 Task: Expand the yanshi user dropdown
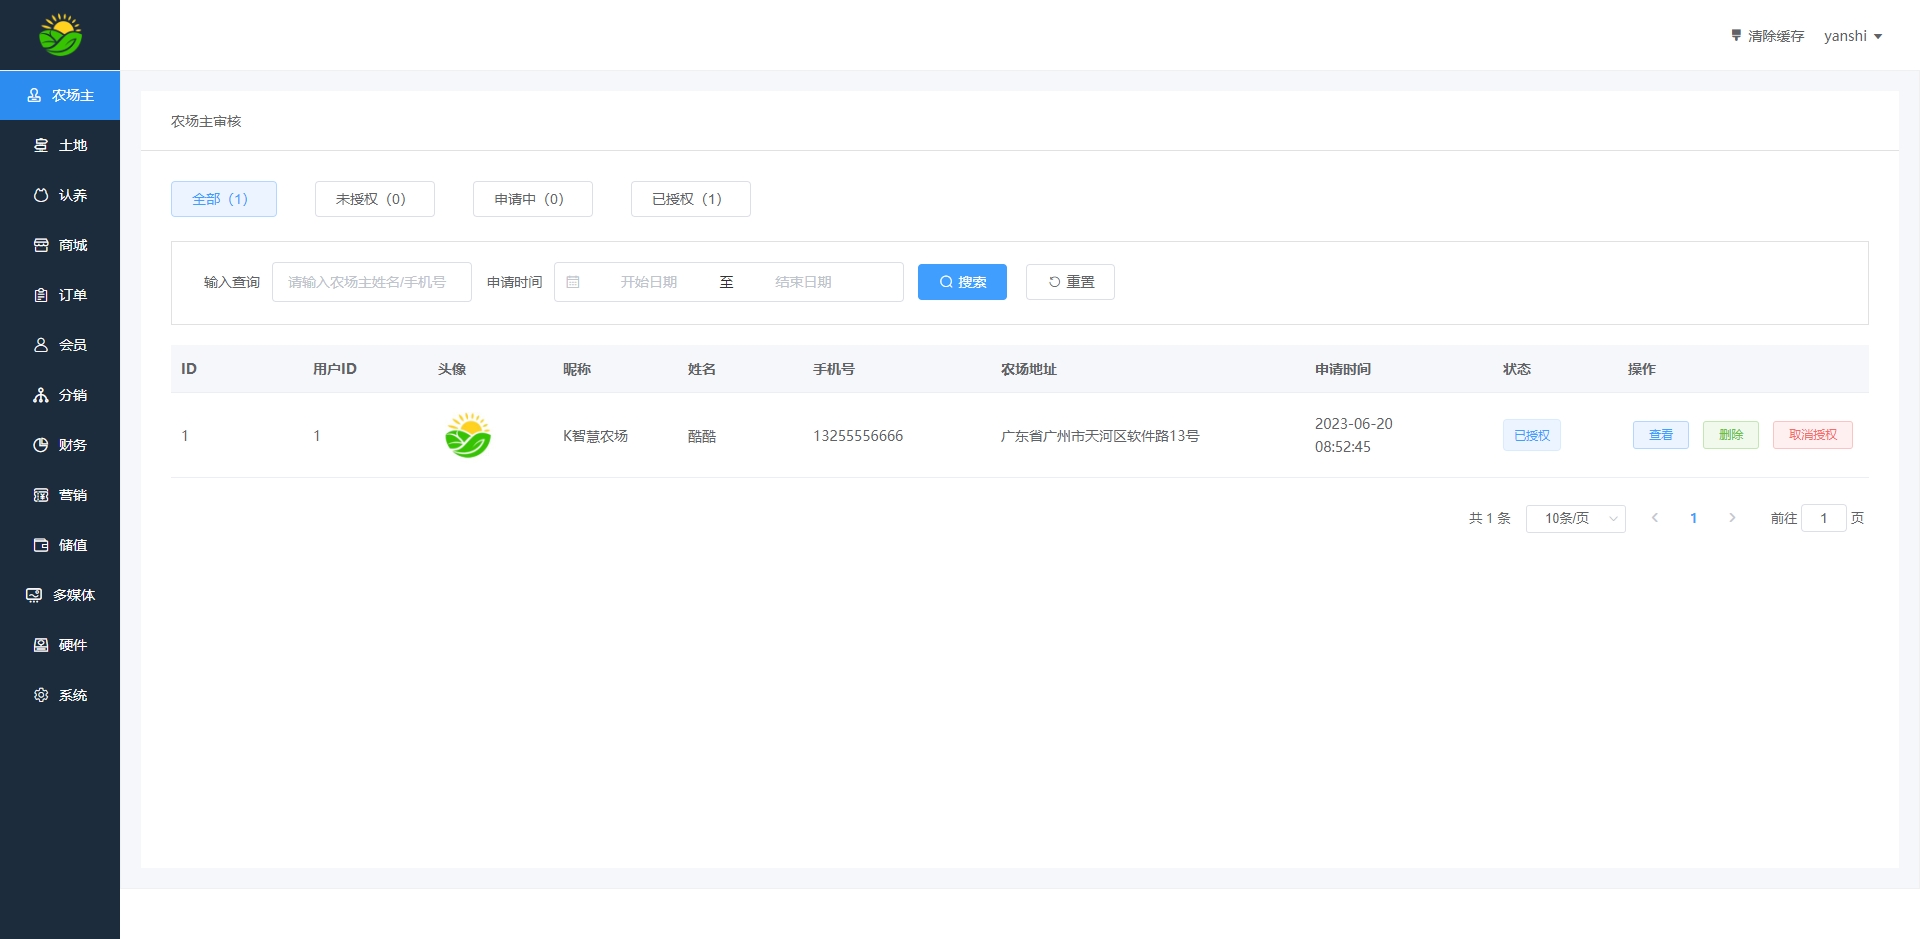[1852, 36]
